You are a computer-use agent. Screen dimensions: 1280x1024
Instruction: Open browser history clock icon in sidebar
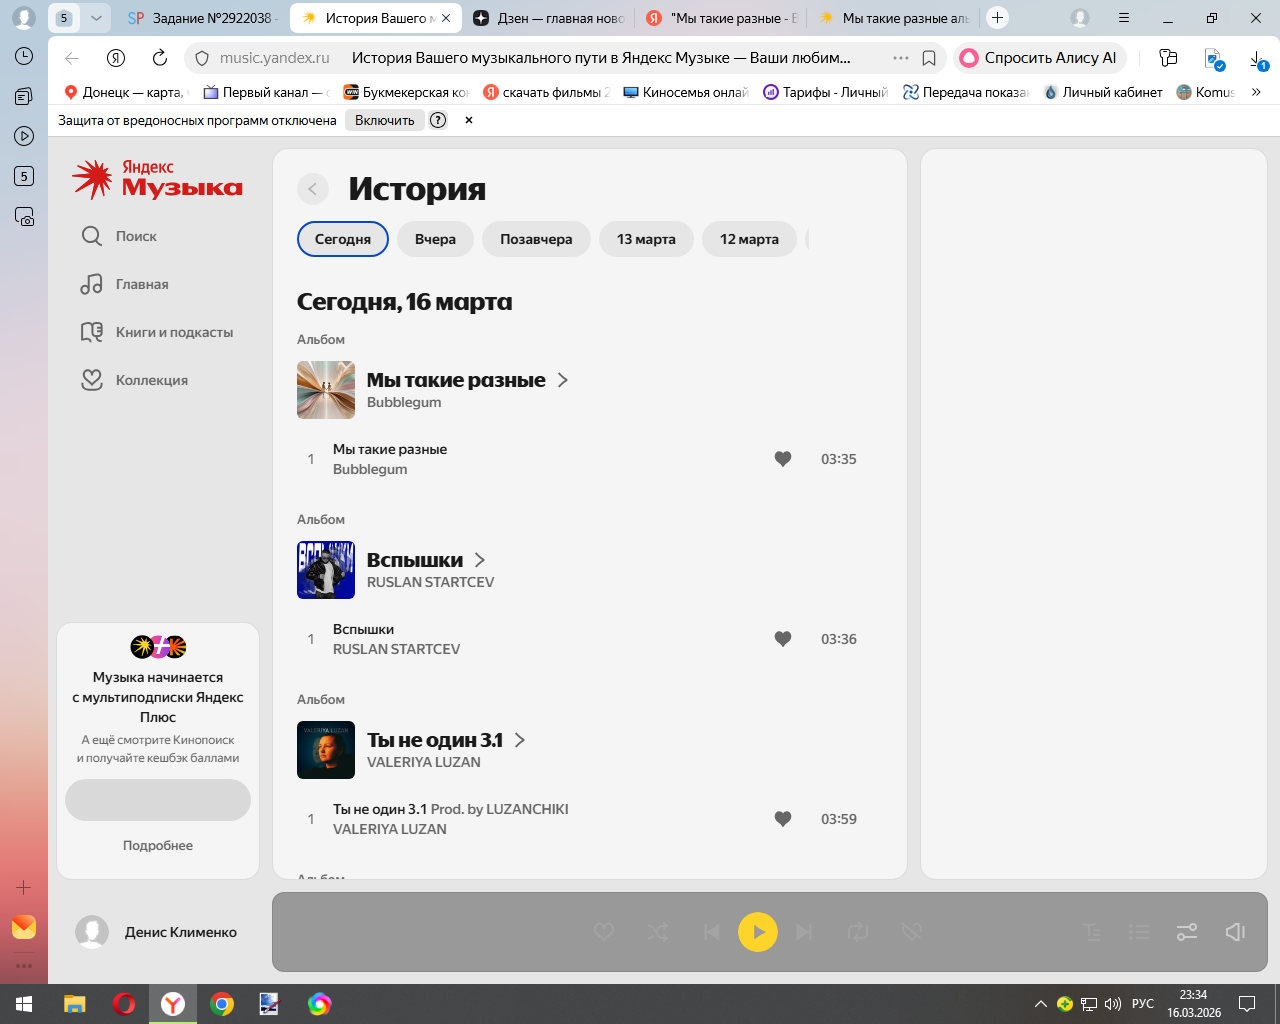pyautogui.click(x=24, y=56)
